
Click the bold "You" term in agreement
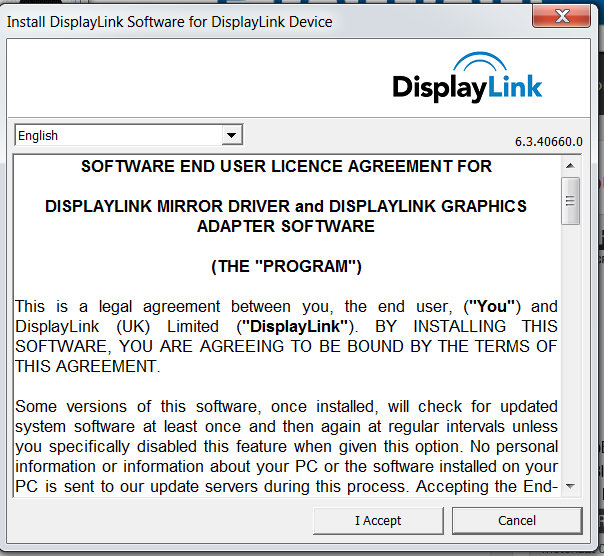[492, 307]
